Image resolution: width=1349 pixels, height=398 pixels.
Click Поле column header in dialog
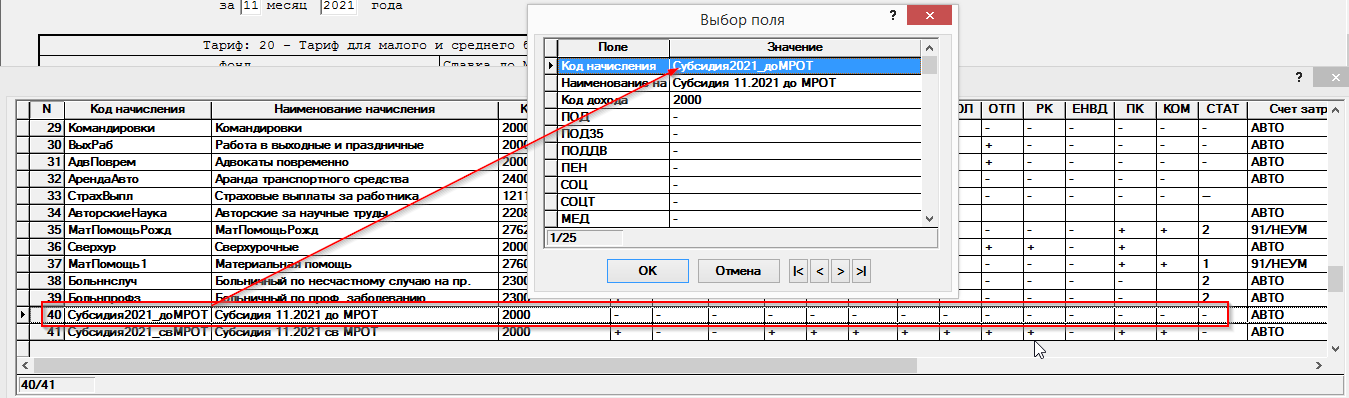[x=613, y=47]
